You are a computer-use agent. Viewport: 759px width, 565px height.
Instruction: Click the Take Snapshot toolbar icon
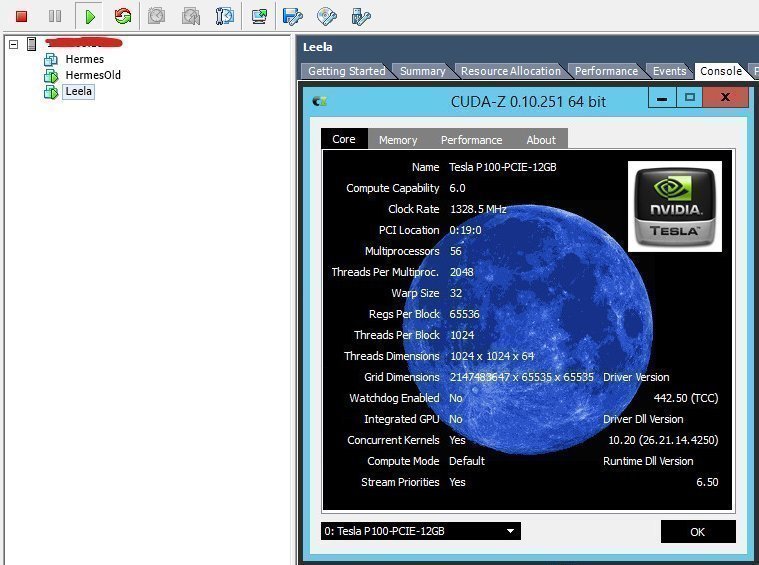pyautogui.click(x=157, y=17)
